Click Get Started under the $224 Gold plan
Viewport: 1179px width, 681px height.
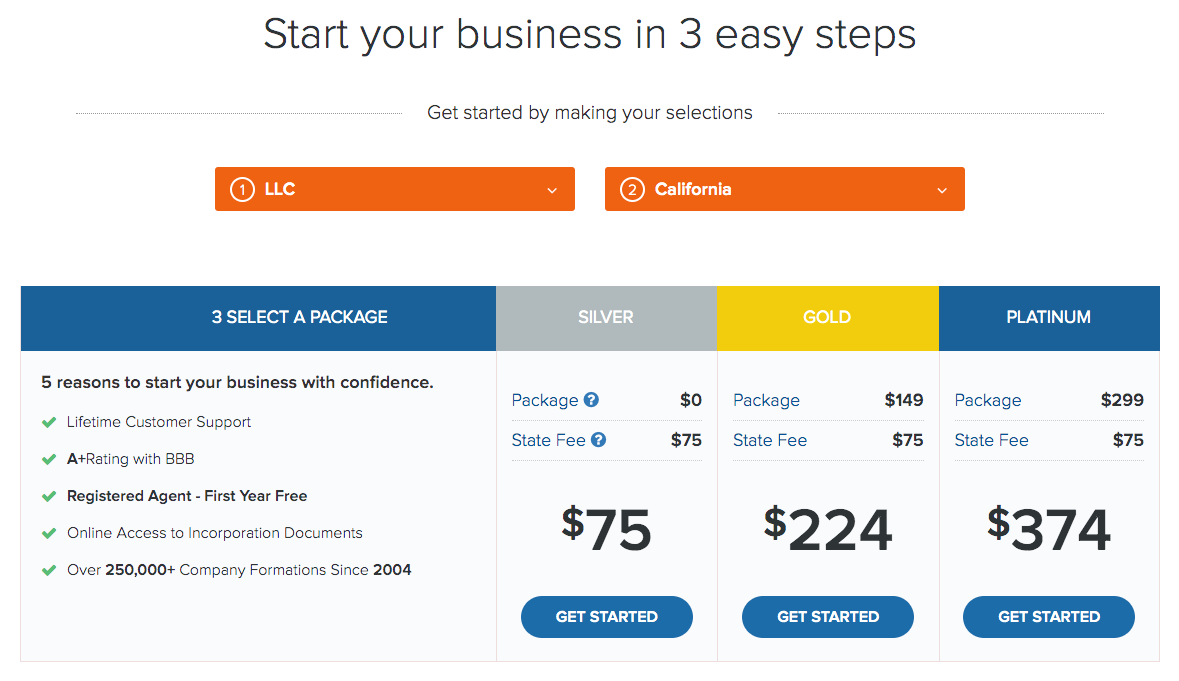[828, 616]
